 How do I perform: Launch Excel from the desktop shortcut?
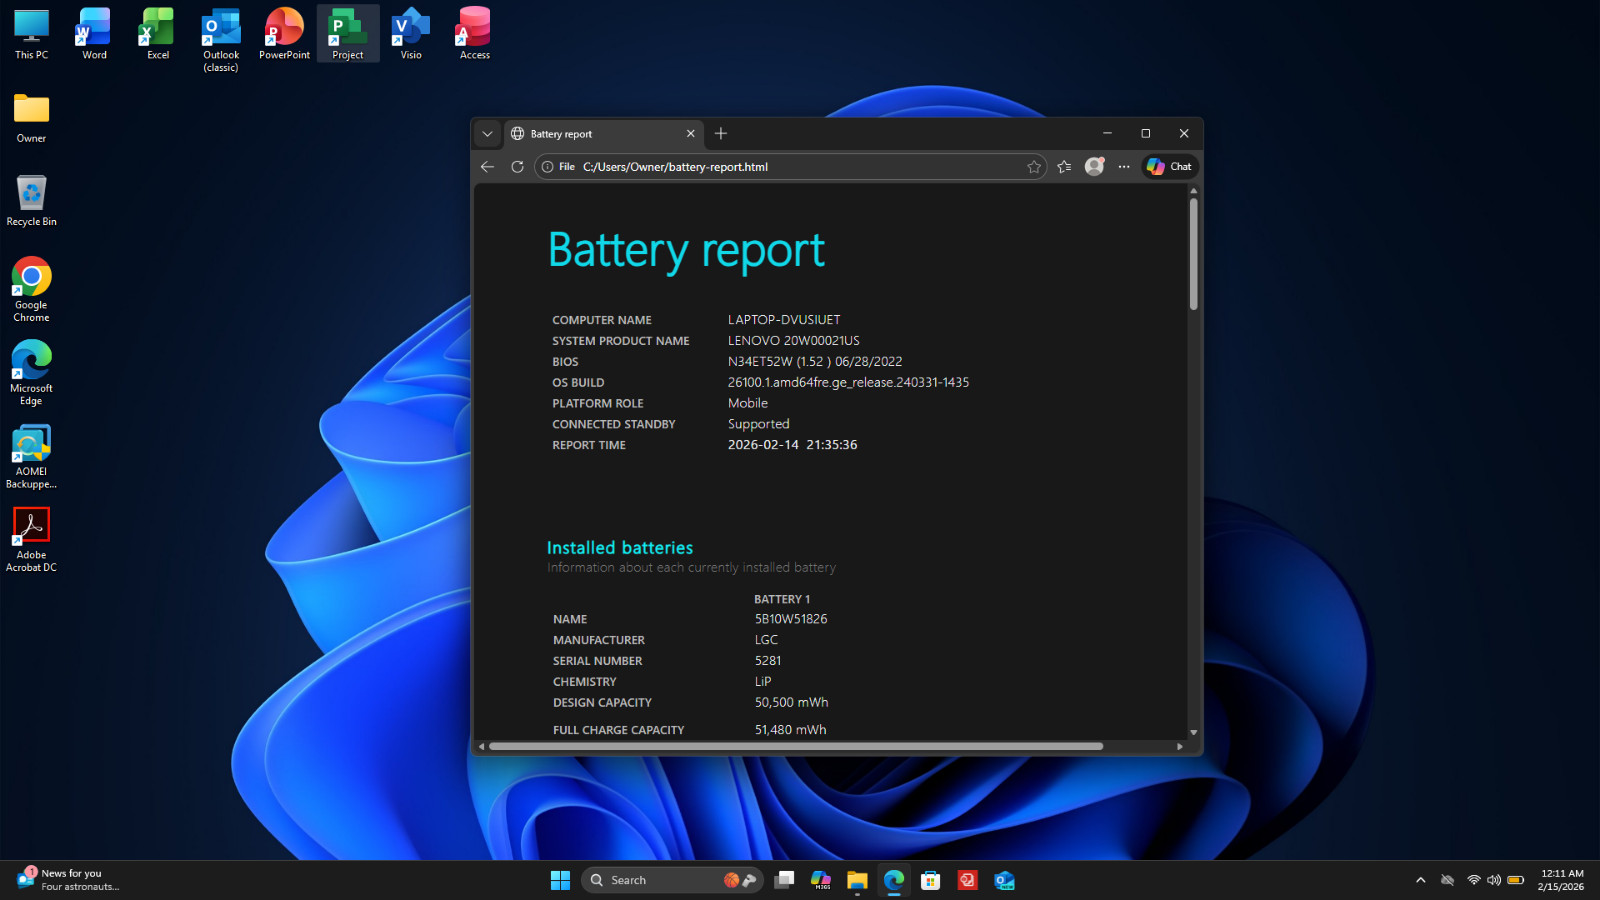[x=158, y=34]
